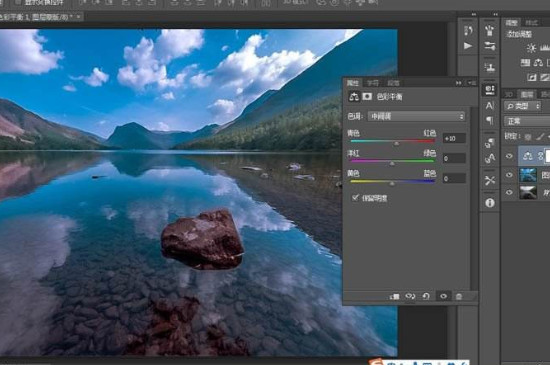Click the delete adjustment trash icon
The height and width of the screenshot is (365, 550).
(x=458, y=297)
